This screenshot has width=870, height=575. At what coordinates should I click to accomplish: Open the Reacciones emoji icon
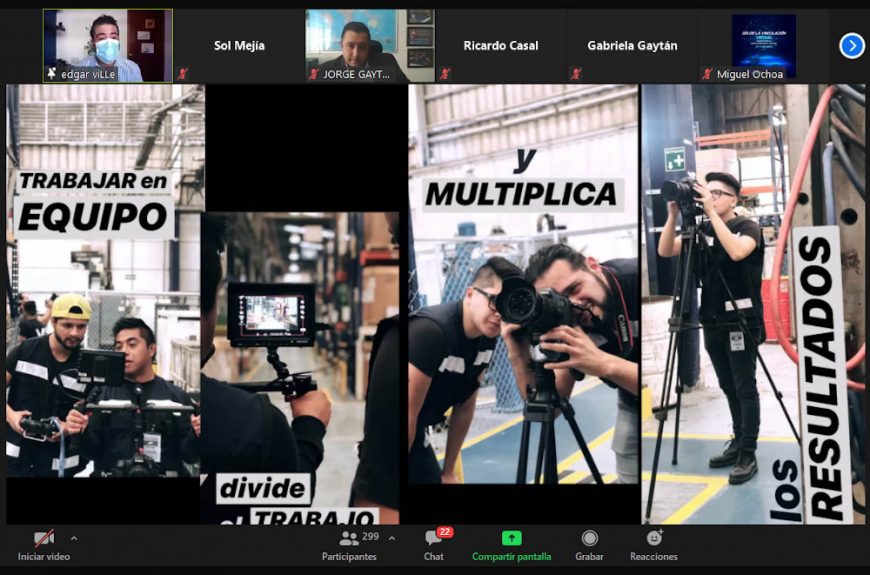[x=654, y=538]
